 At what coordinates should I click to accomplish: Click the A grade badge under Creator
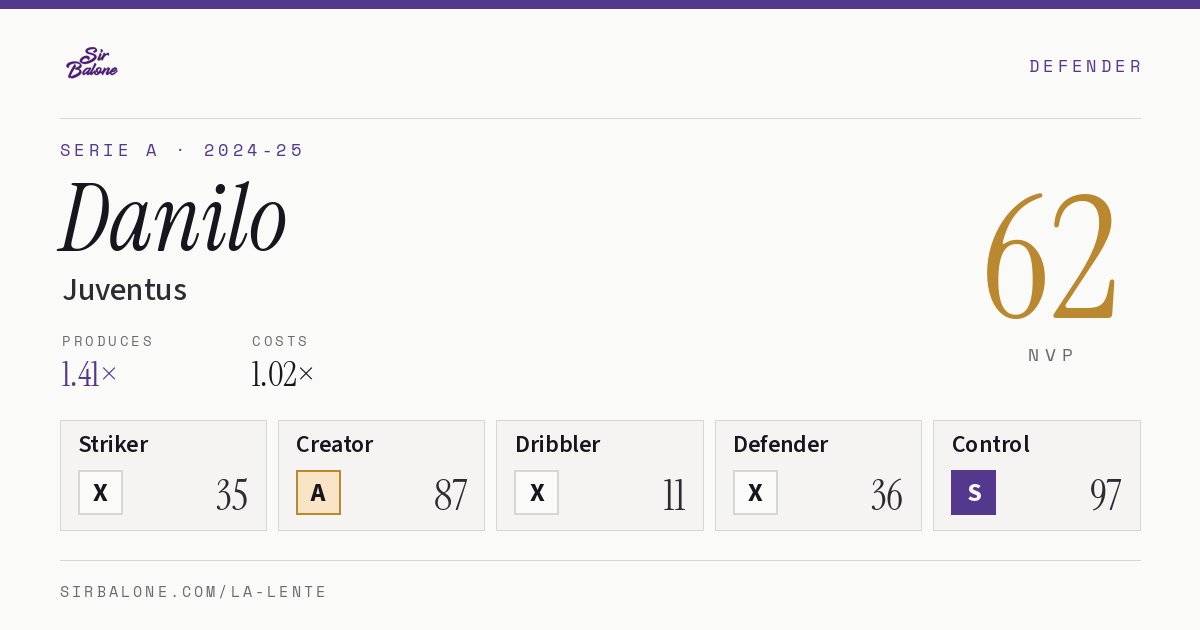coord(319,493)
